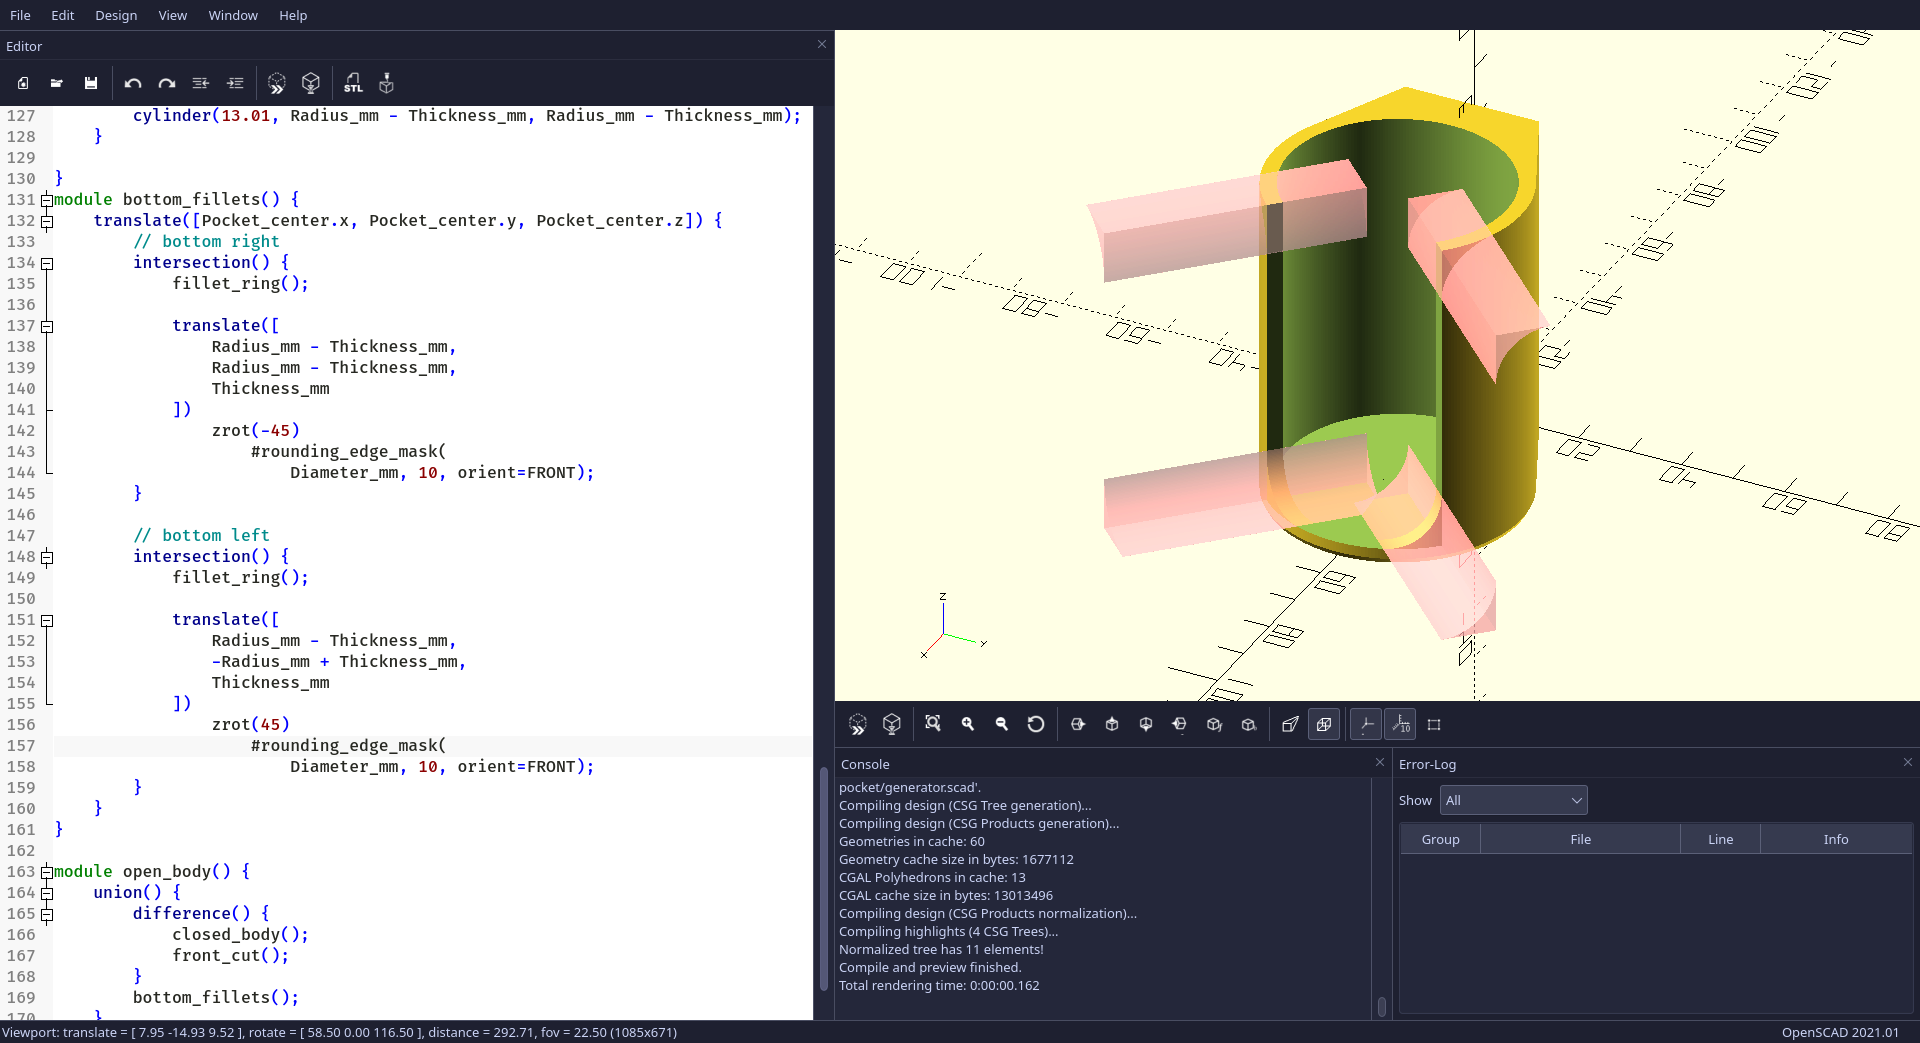The width and height of the screenshot is (1920, 1043).
Task: Undo the last editor change
Action: pyautogui.click(x=132, y=83)
